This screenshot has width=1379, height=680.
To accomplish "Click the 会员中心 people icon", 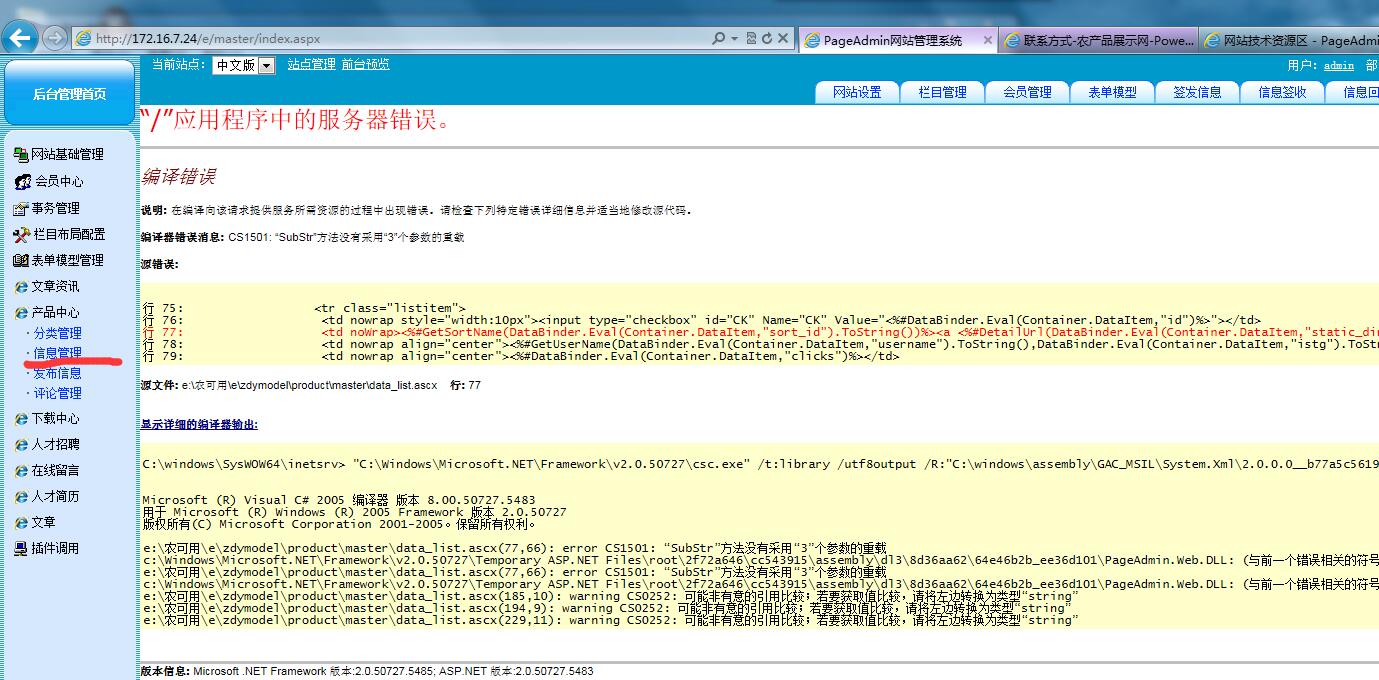I will [x=22, y=182].
